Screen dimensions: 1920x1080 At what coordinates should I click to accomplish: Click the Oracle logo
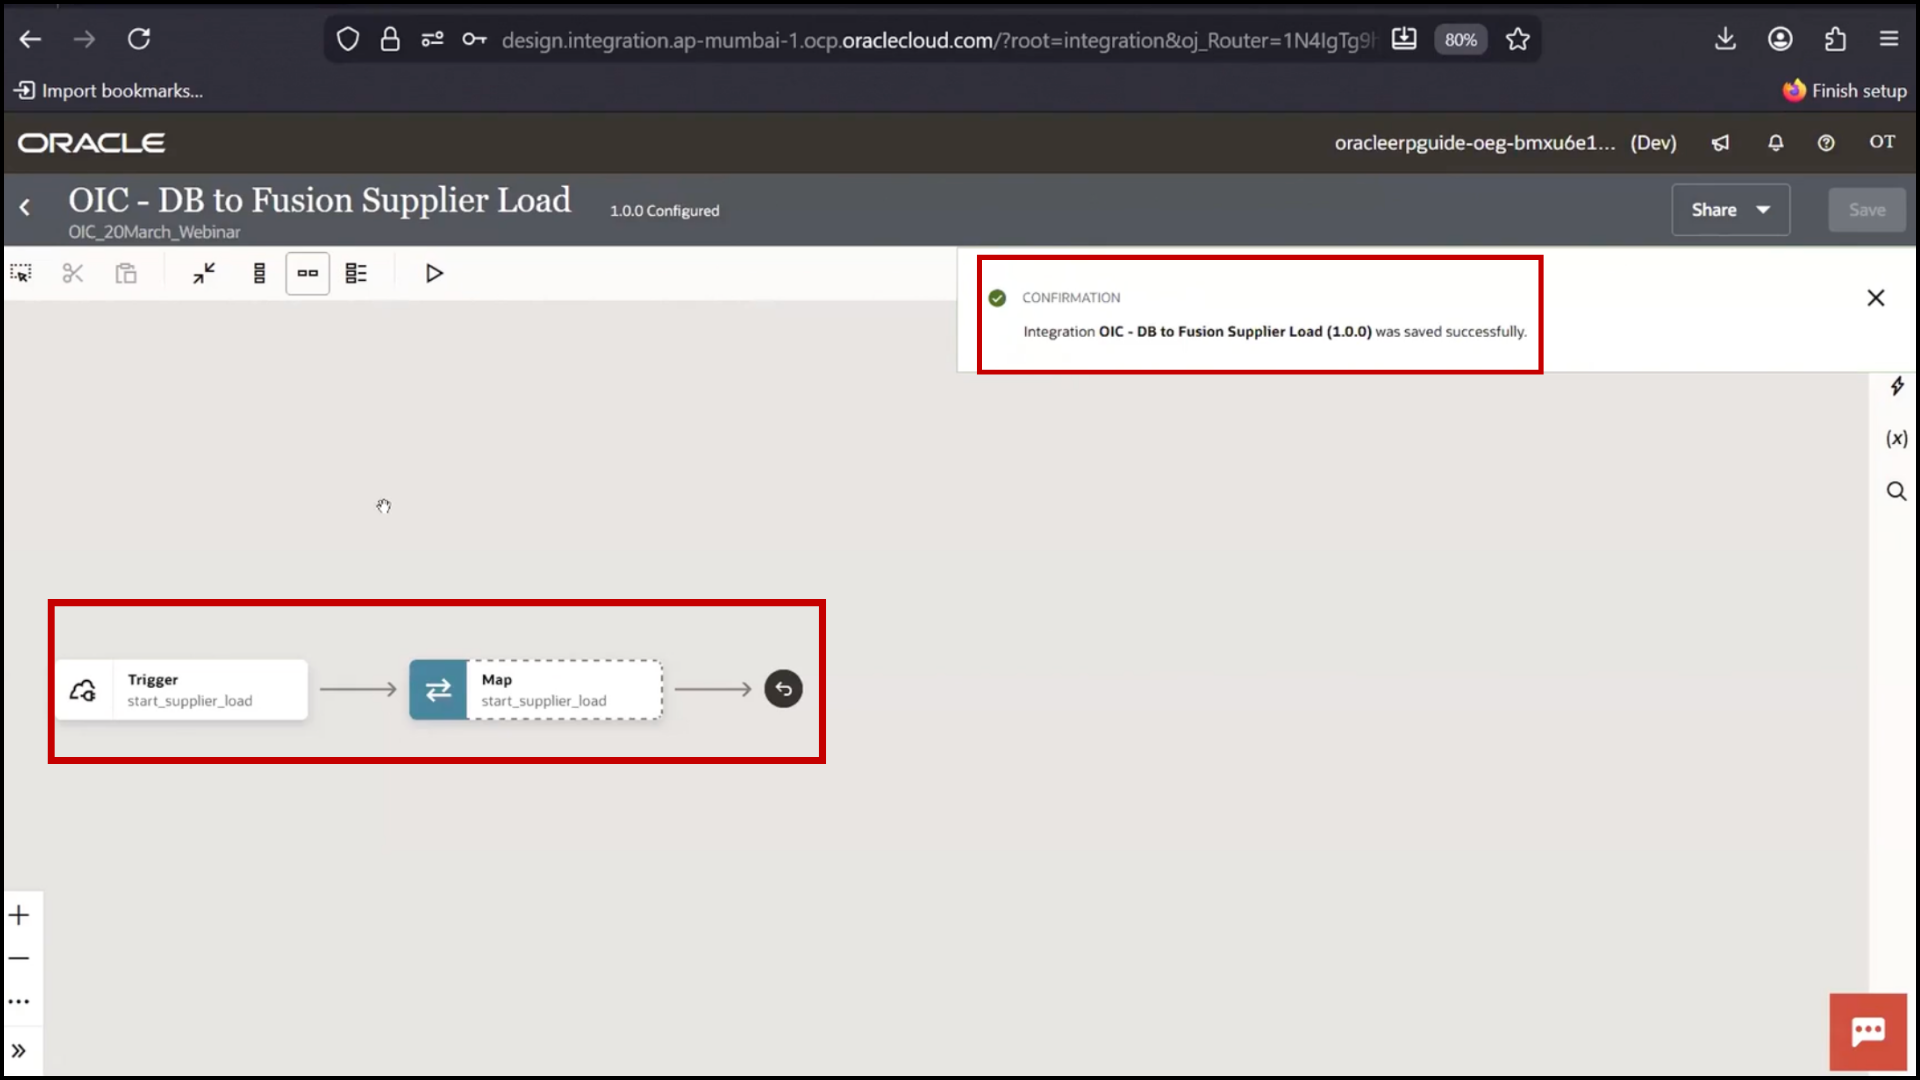tap(91, 143)
